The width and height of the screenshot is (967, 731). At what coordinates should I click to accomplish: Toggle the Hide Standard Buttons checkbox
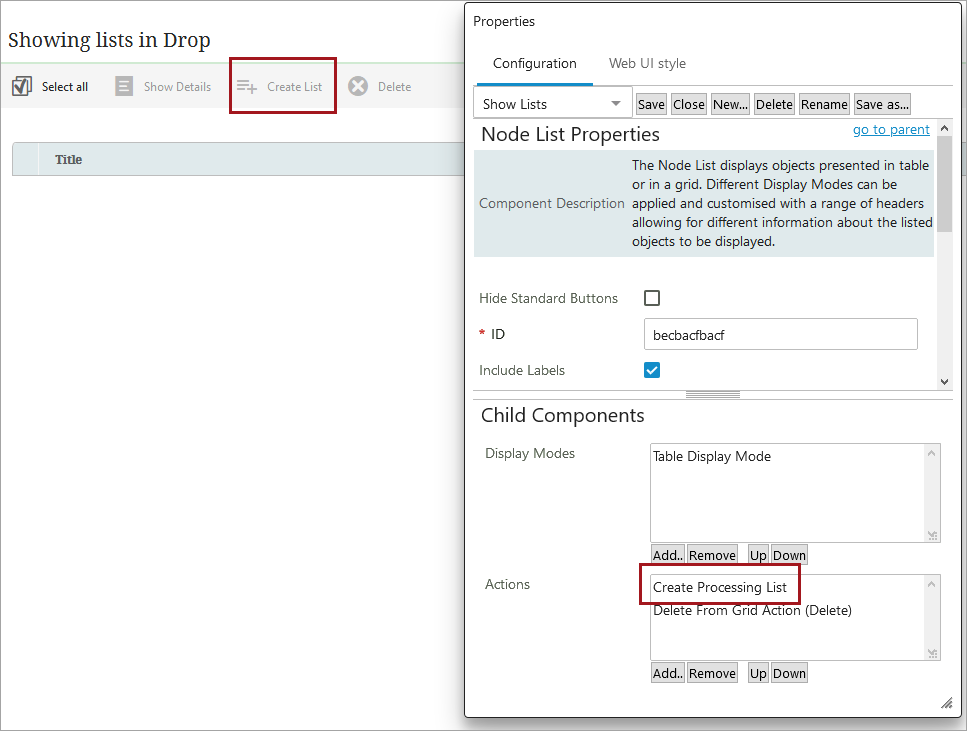click(x=652, y=298)
